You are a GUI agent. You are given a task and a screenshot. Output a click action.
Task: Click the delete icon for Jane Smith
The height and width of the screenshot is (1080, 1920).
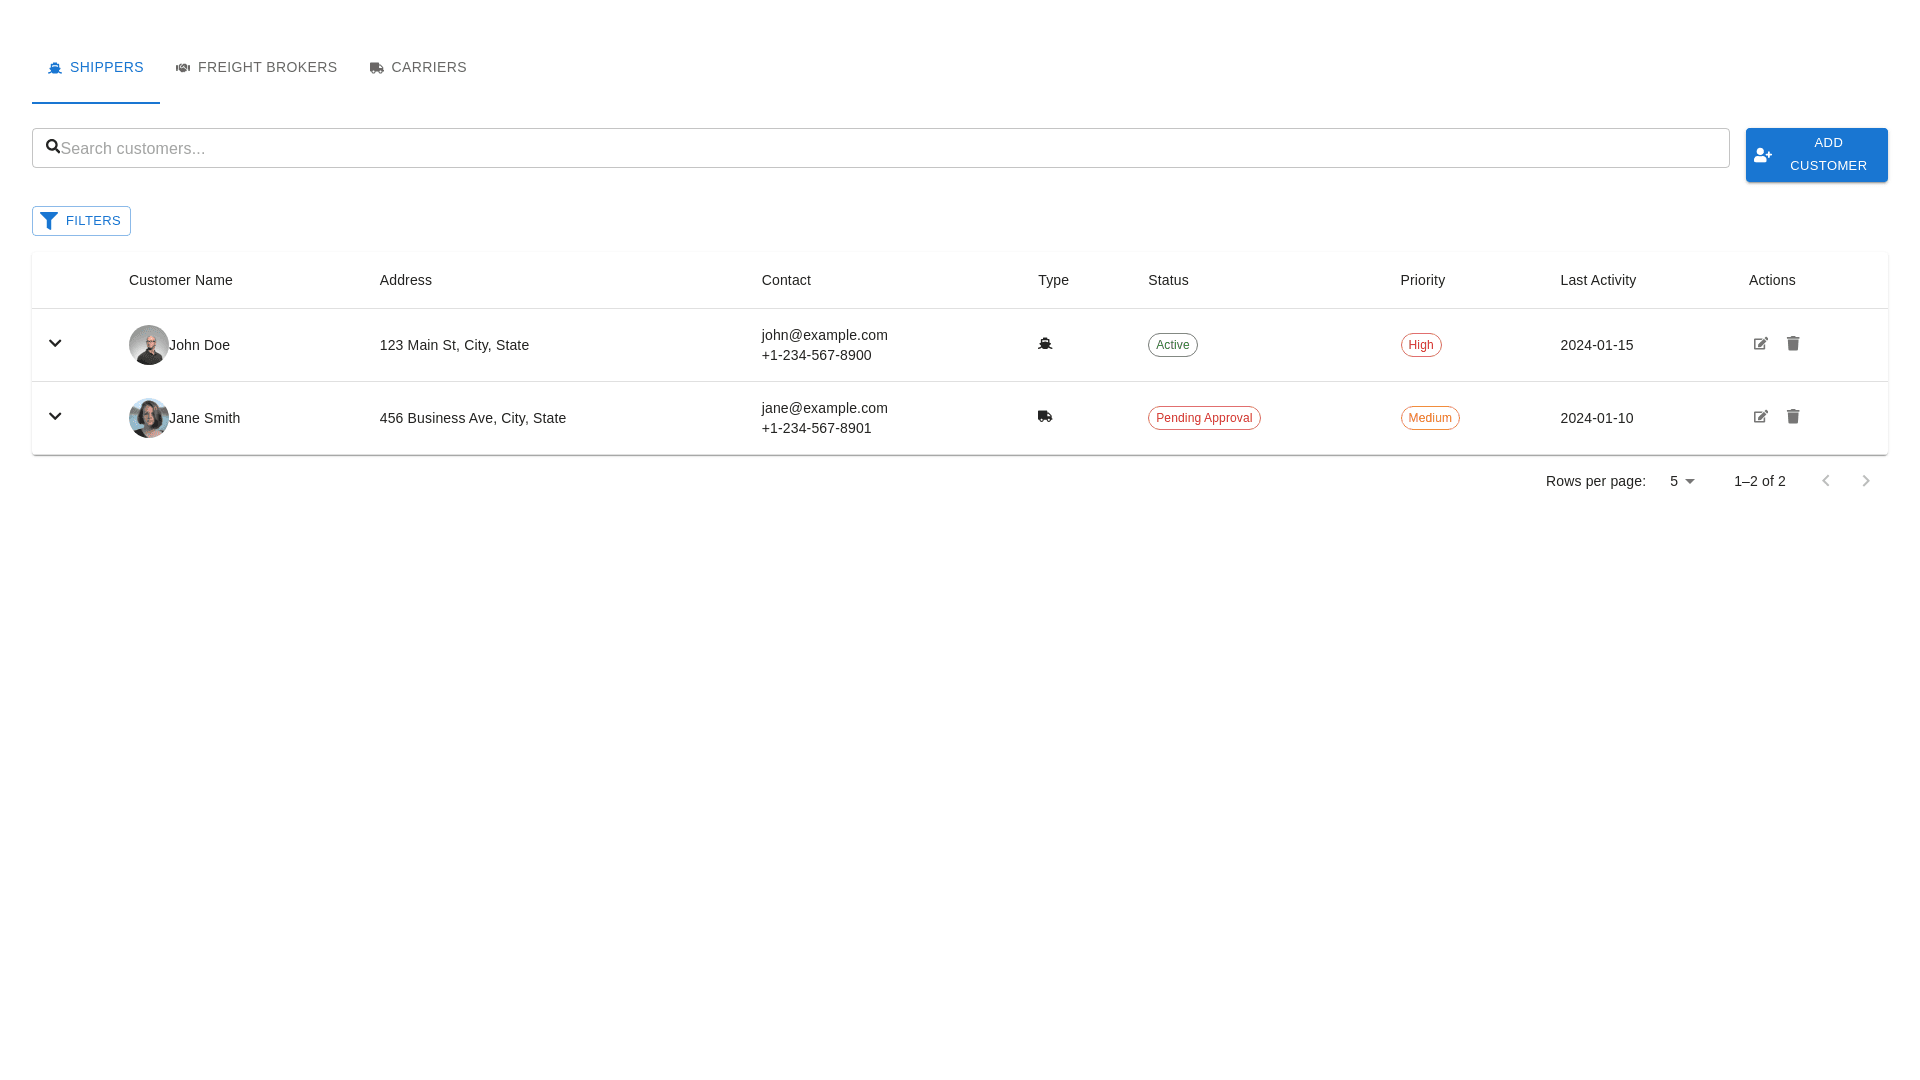1793,417
